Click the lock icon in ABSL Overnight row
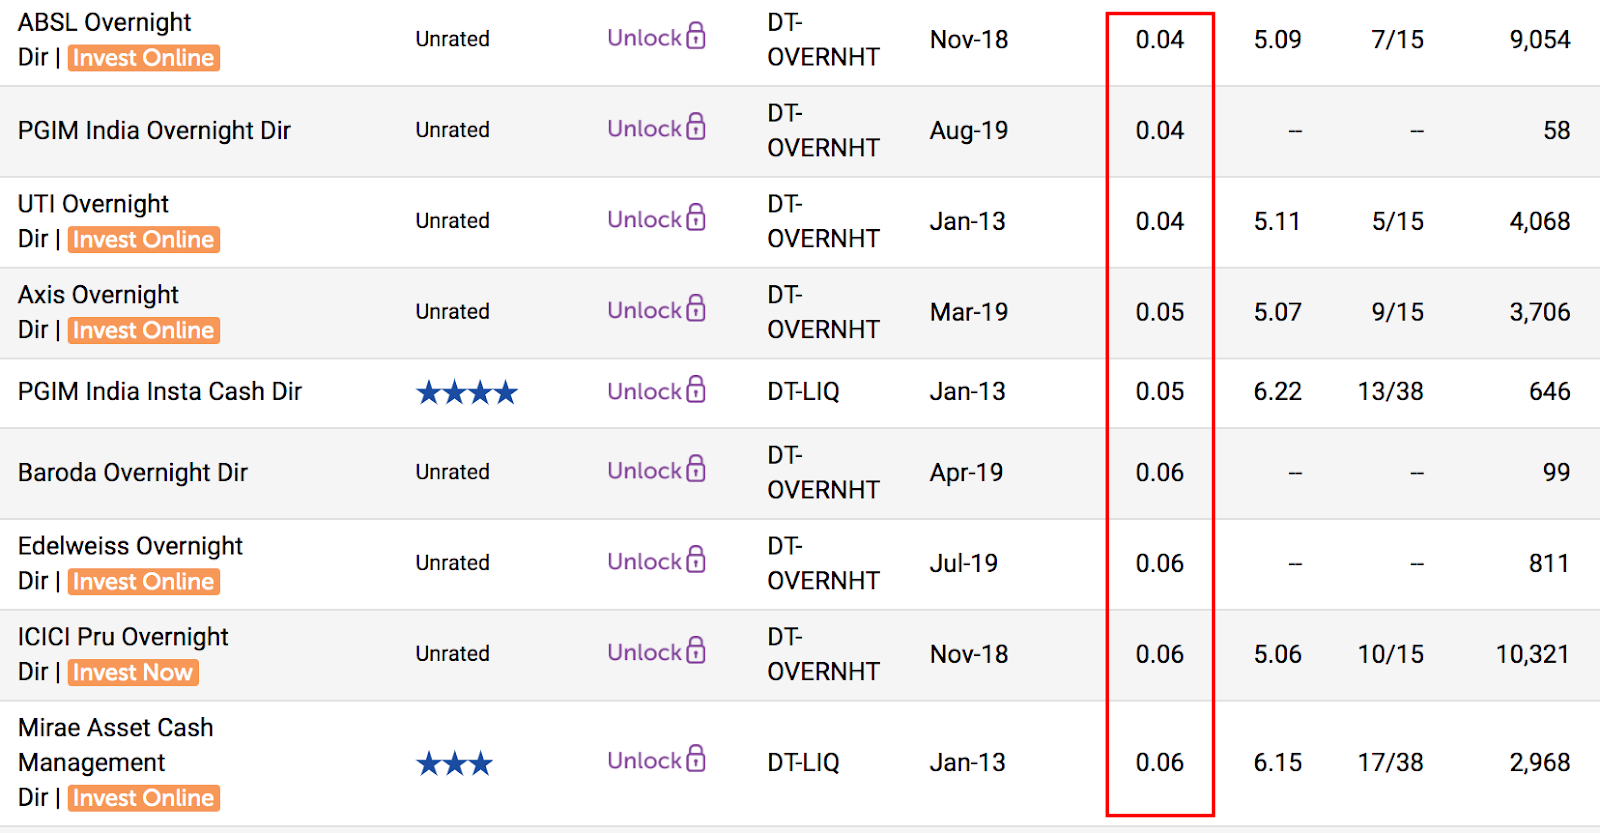 (696, 36)
